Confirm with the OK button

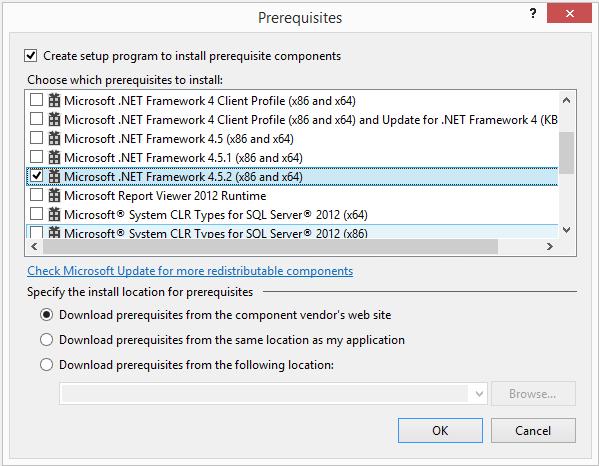(x=440, y=430)
